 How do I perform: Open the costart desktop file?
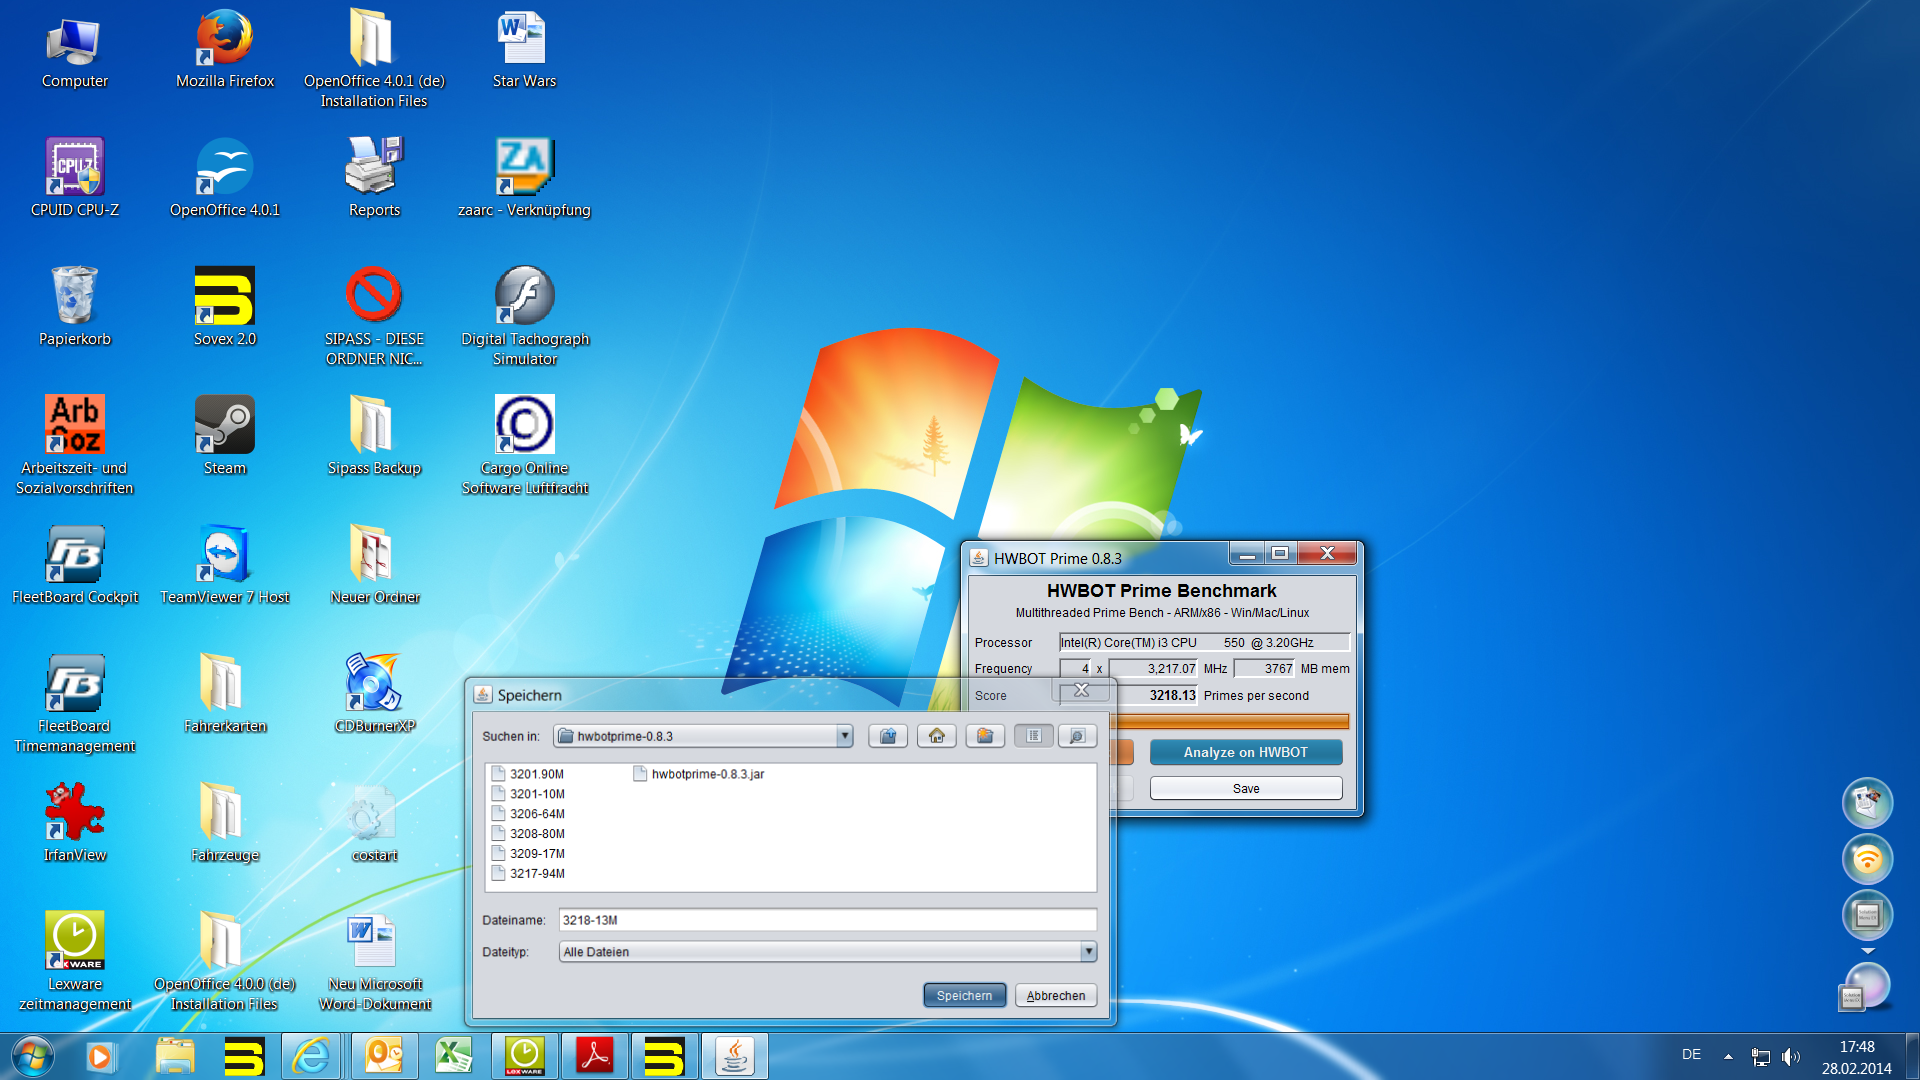[x=374, y=823]
